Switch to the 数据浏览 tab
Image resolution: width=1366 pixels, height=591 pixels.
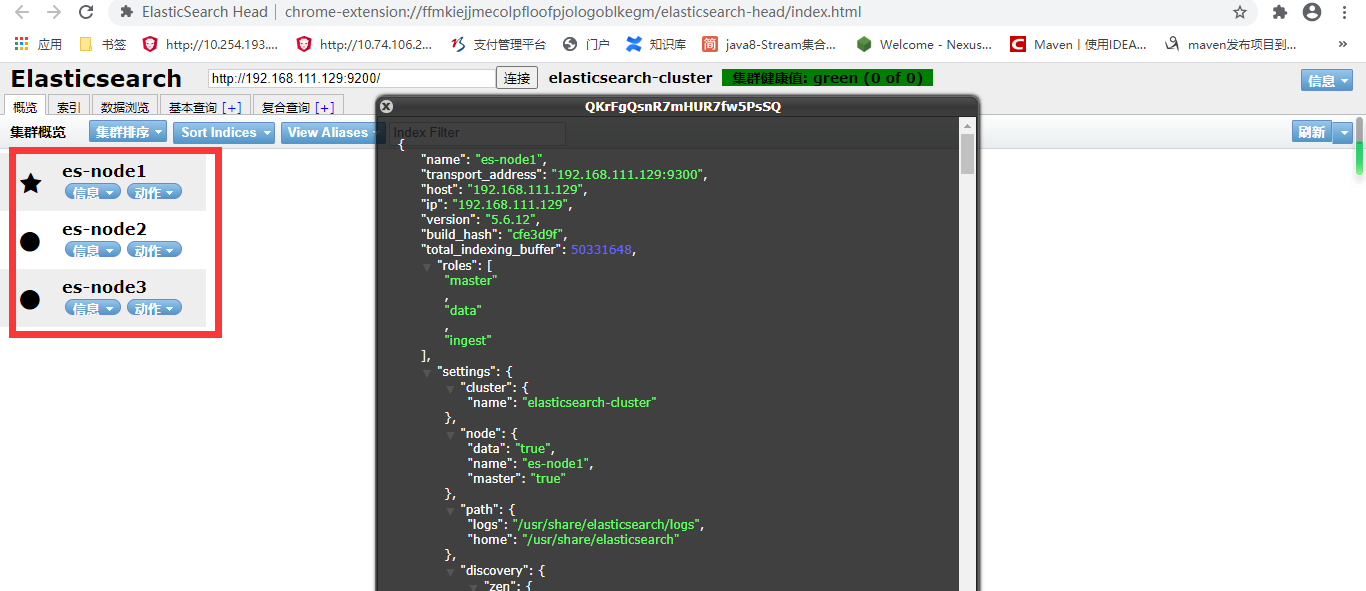click(125, 107)
